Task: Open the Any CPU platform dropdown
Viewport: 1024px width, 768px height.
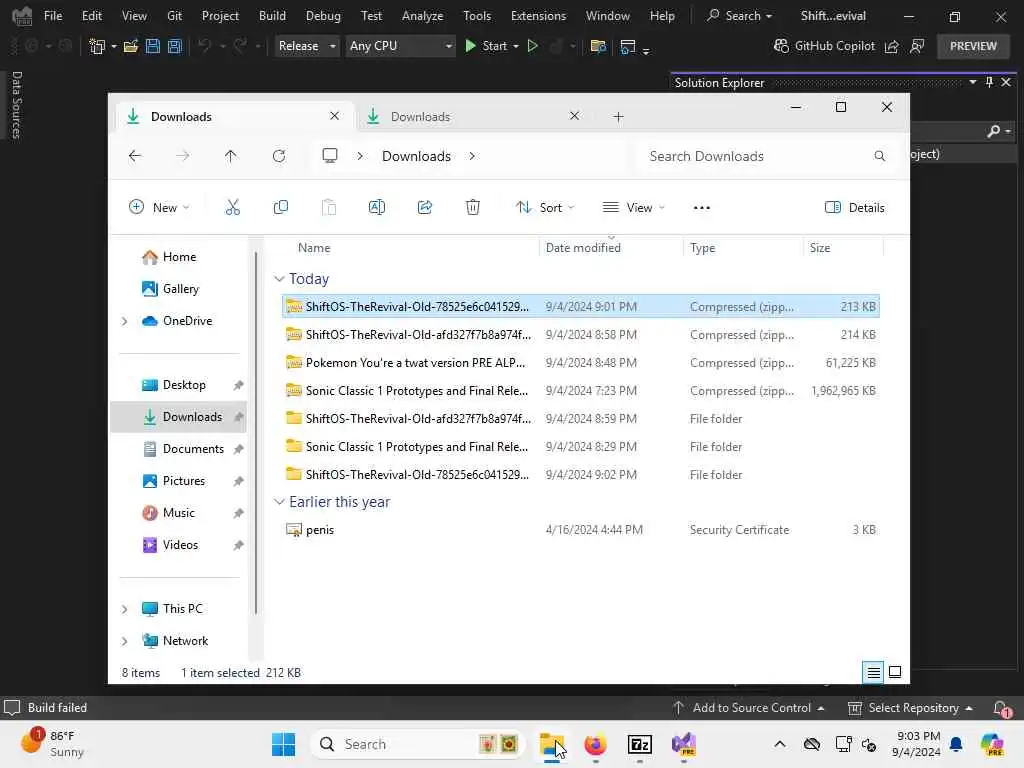Action: [400, 46]
